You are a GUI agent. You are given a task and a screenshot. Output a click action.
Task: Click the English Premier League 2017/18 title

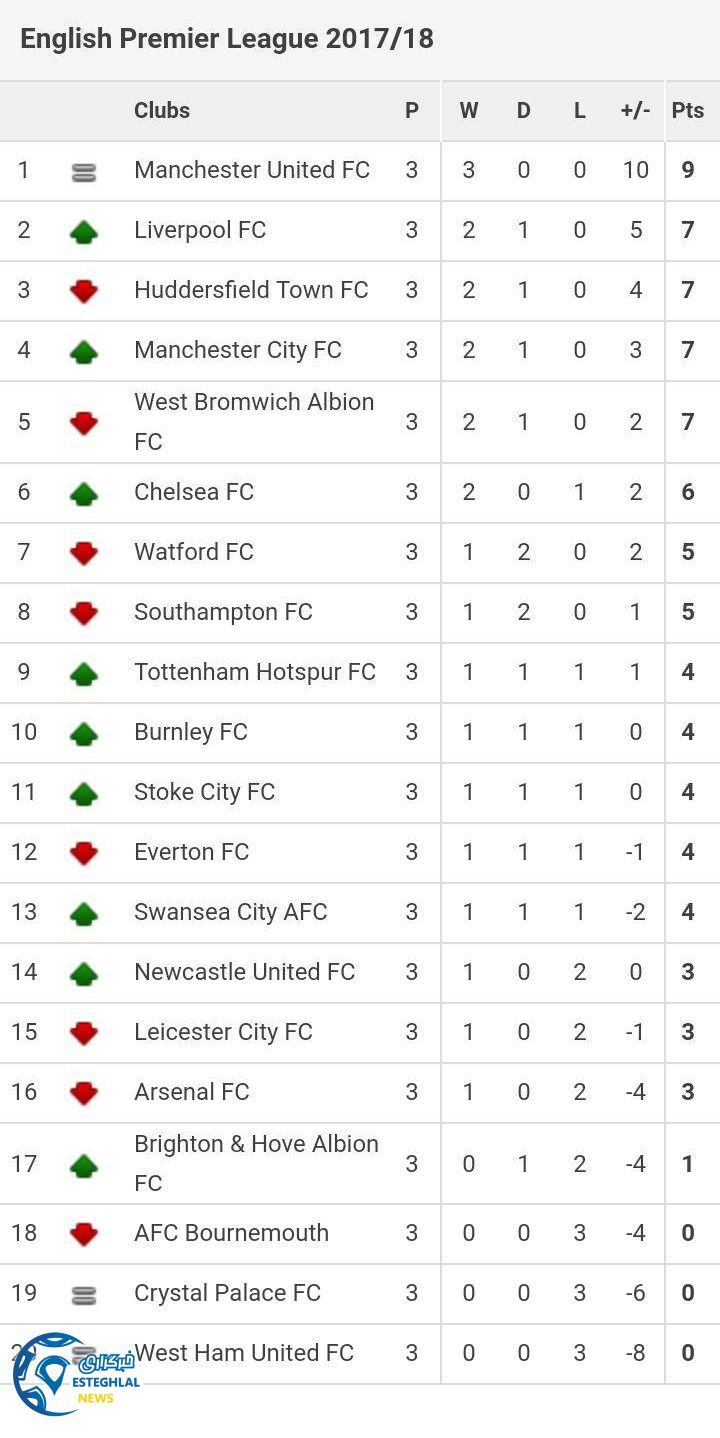pyautogui.click(x=227, y=39)
